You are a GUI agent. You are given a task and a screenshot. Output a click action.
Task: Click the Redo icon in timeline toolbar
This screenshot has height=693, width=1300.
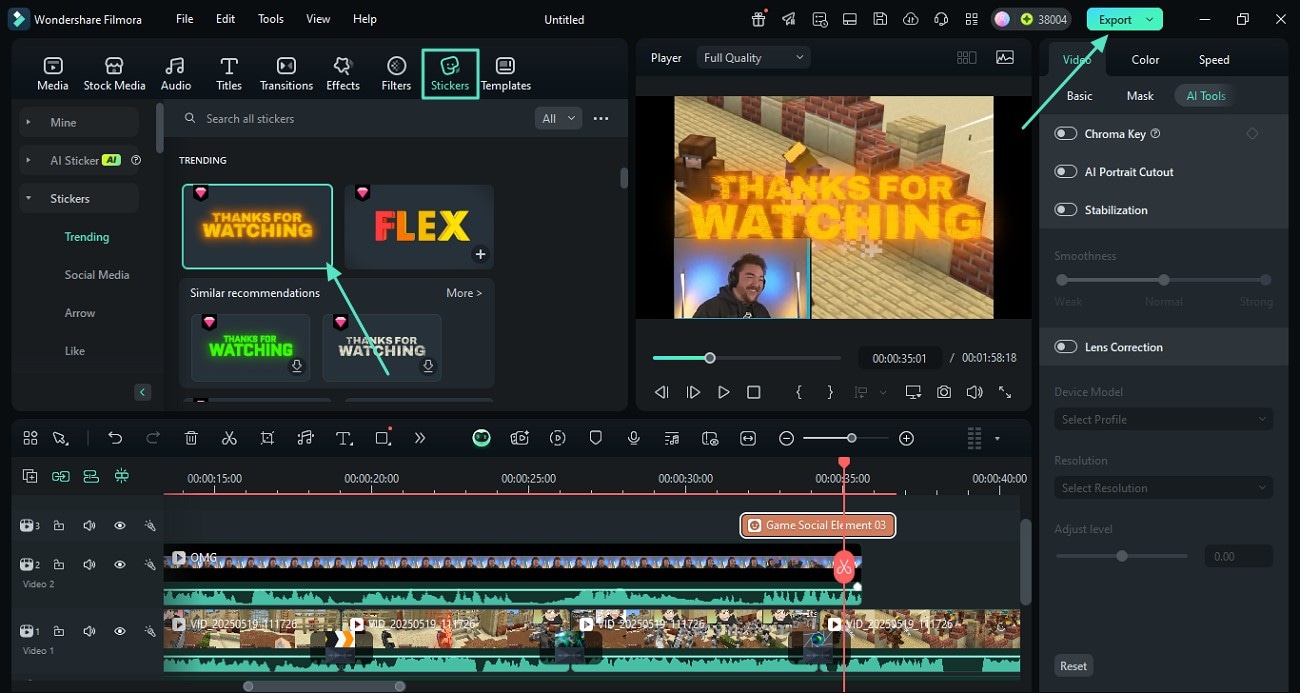tap(153, 438)
